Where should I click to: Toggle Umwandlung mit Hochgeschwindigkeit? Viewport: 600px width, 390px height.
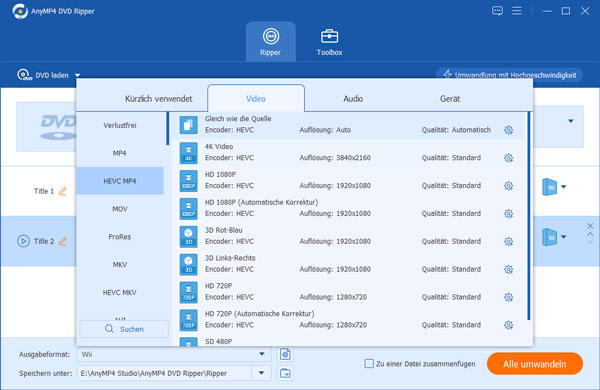pos(509,75)
